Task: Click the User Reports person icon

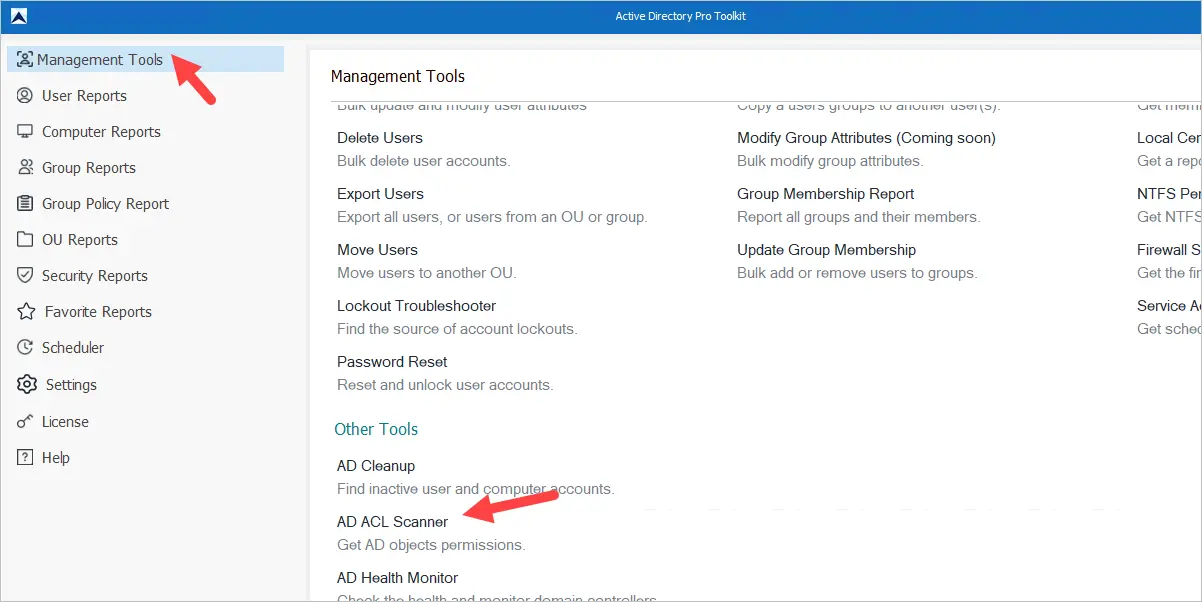Action: coord(25,96)
